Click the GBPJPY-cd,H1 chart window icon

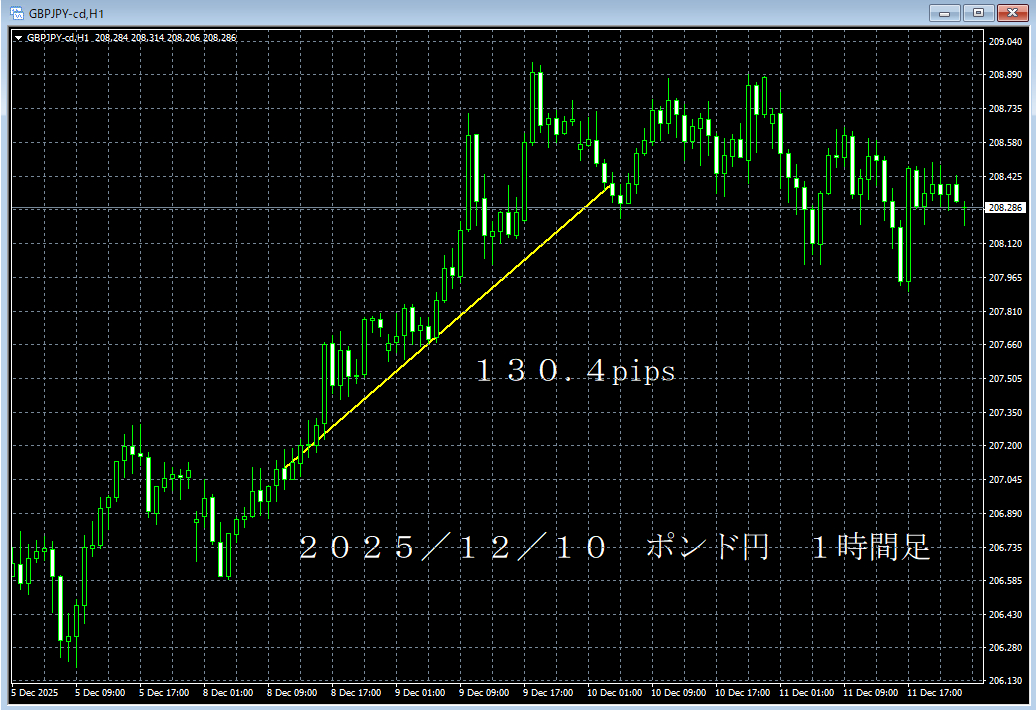[x=17, y=13]
